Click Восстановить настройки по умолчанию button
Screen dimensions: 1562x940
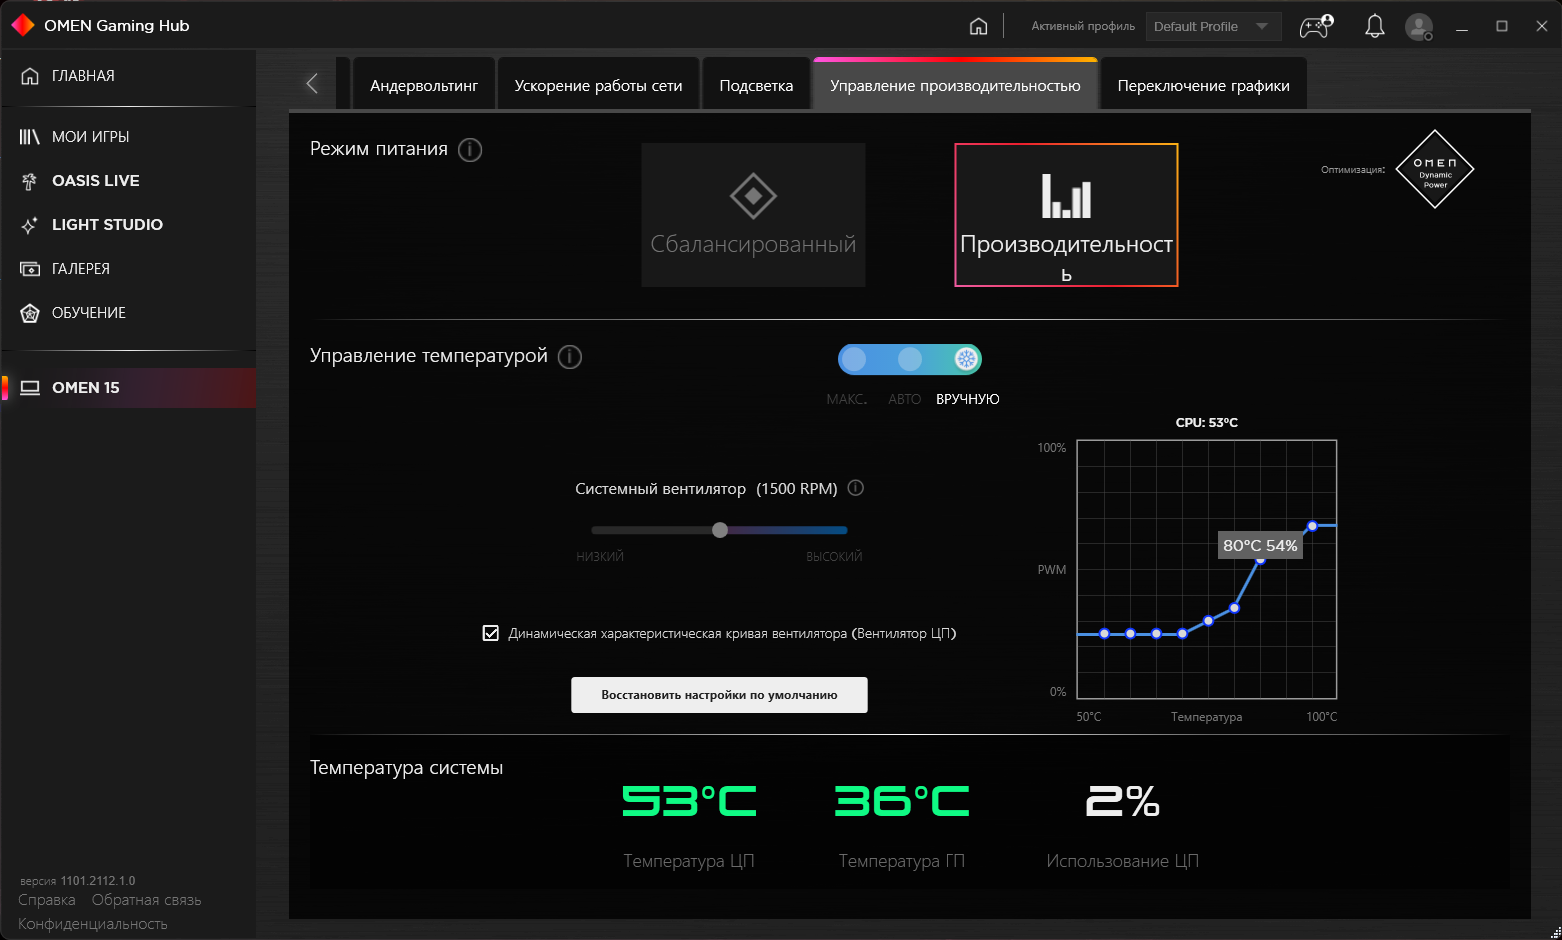point(719,695)
